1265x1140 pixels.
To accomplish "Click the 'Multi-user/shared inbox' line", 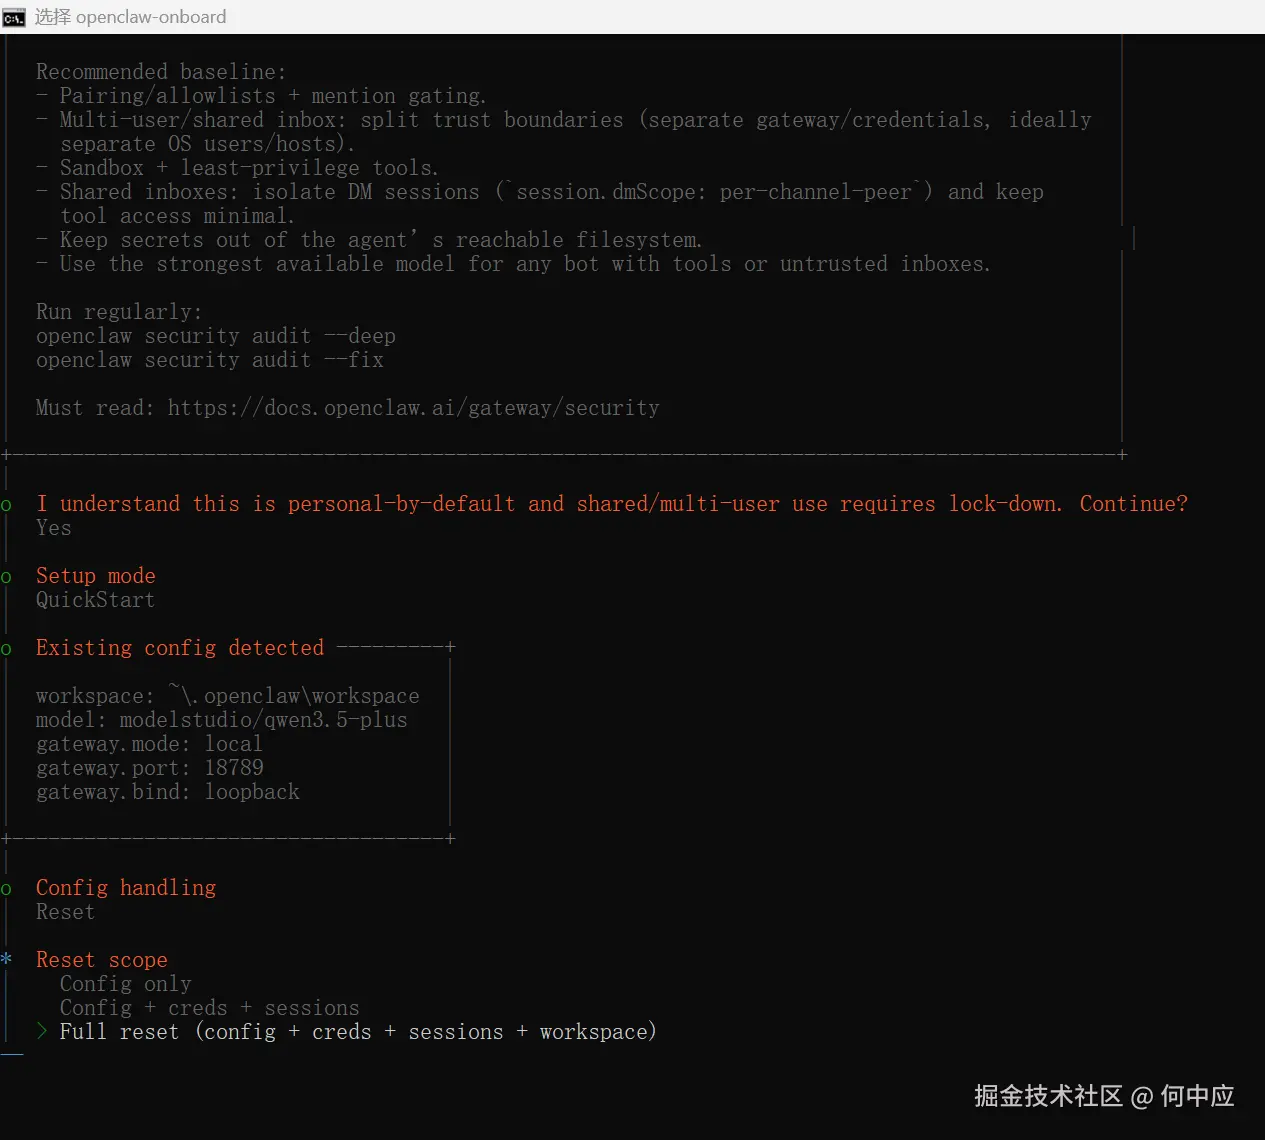I will click(x=564, y=132).
